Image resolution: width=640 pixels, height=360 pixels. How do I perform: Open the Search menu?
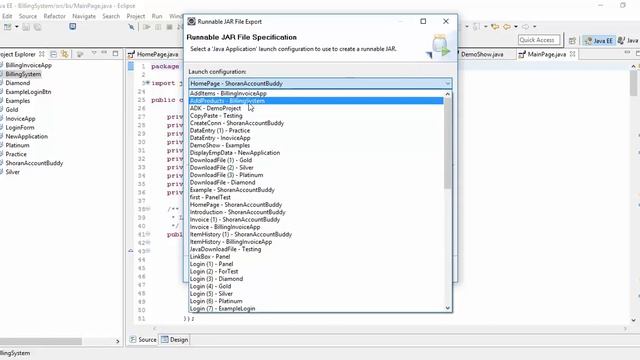point(111,16)
